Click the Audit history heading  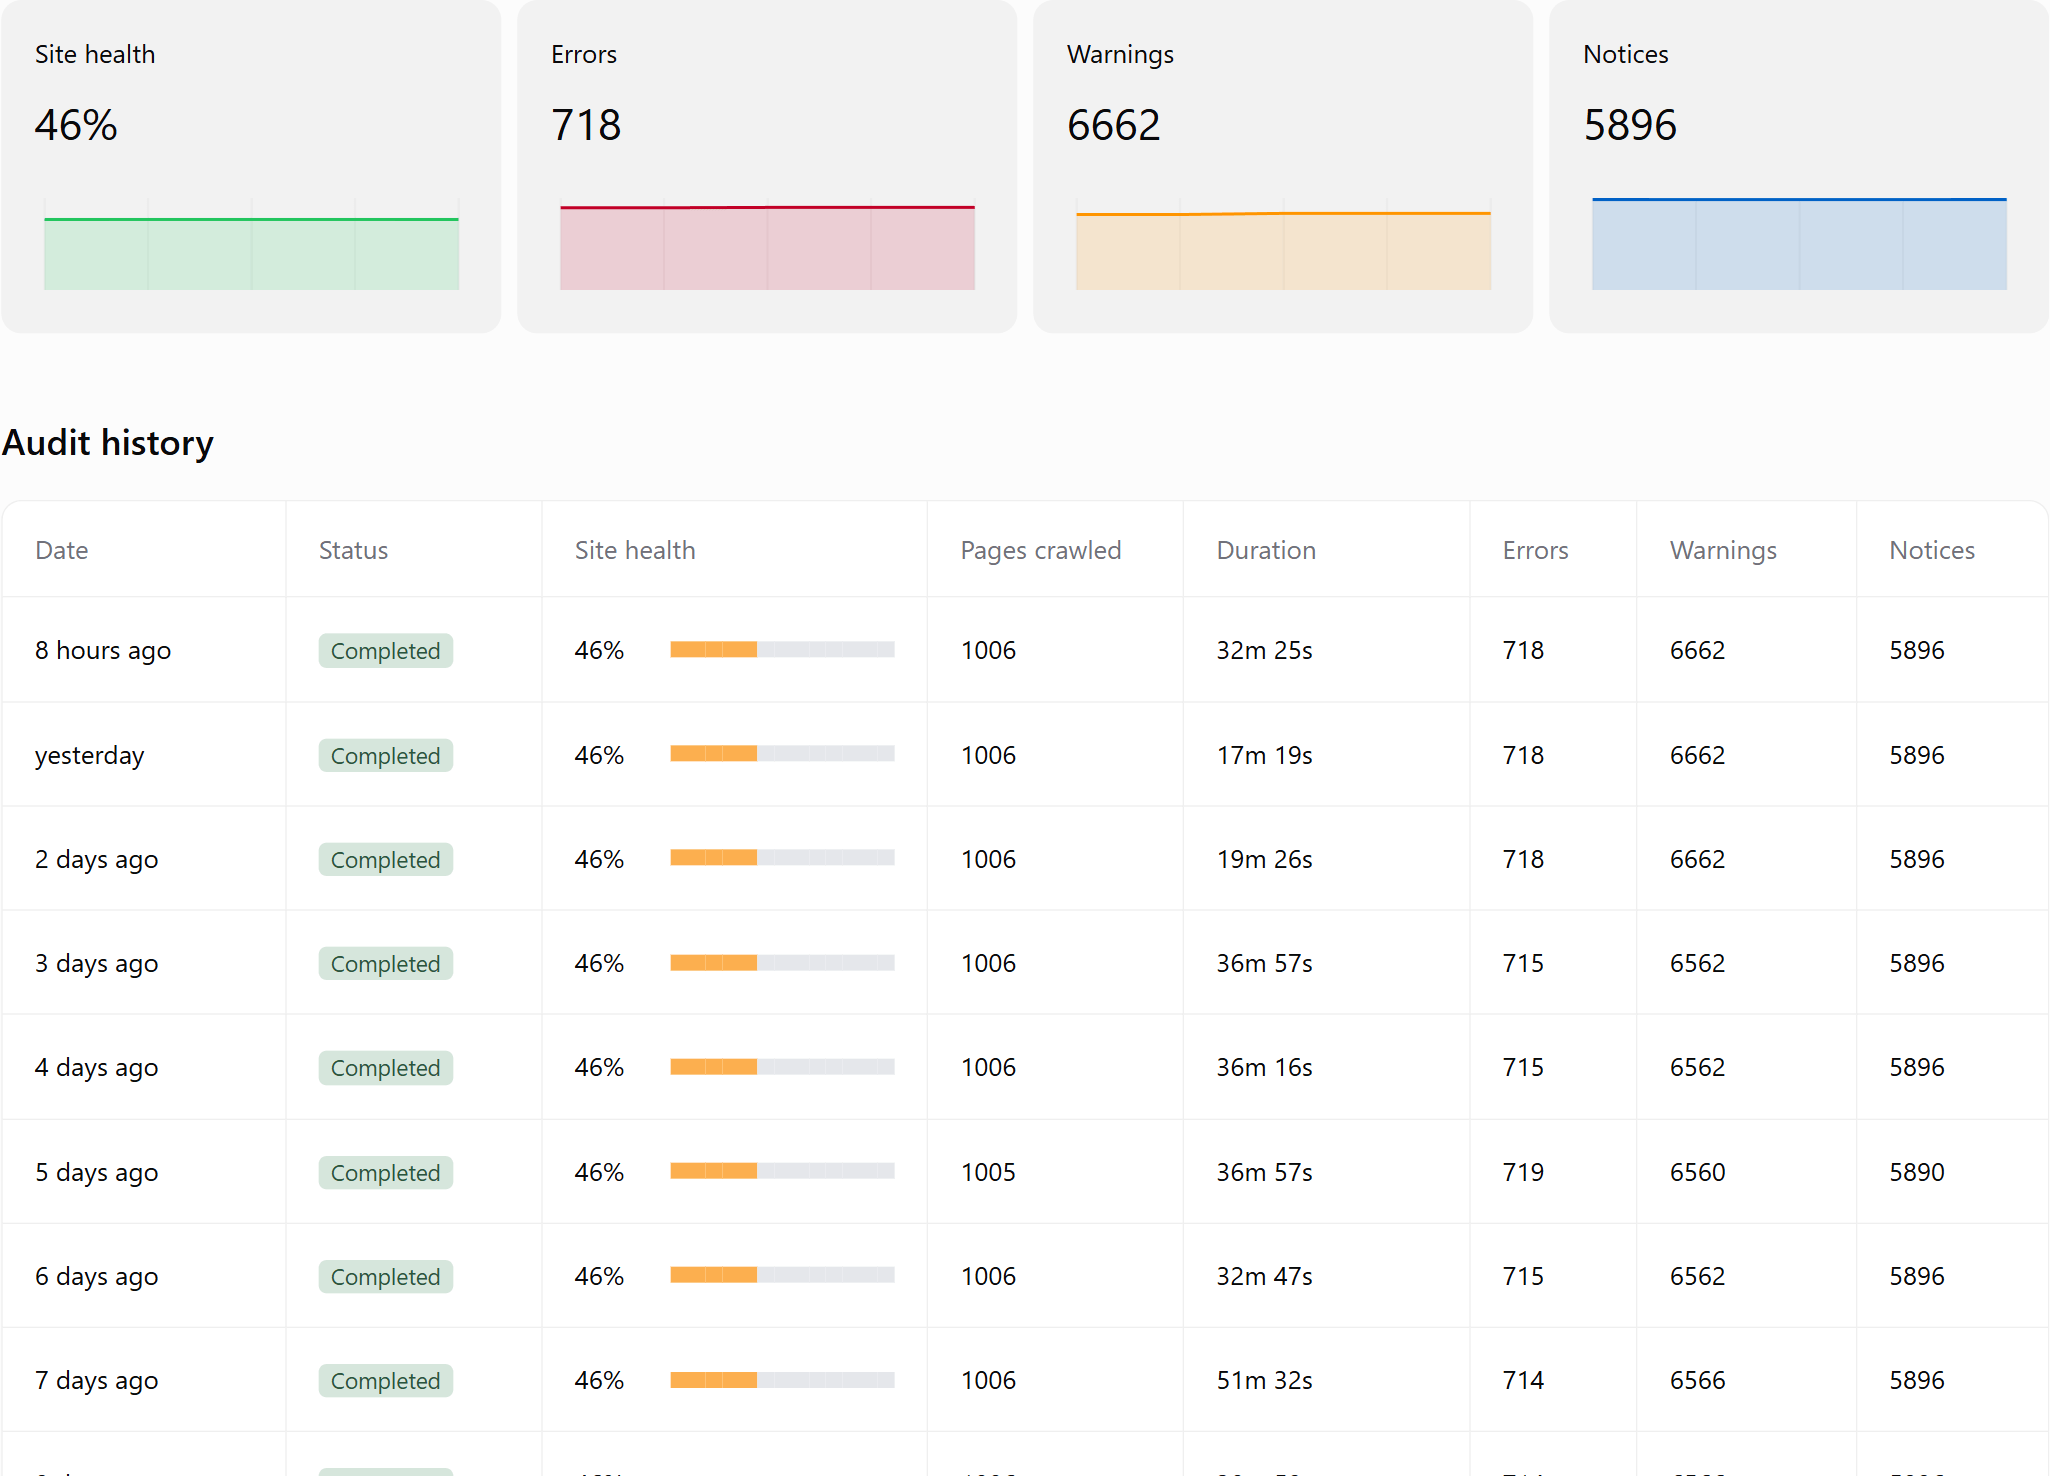(x=108, y=443)
